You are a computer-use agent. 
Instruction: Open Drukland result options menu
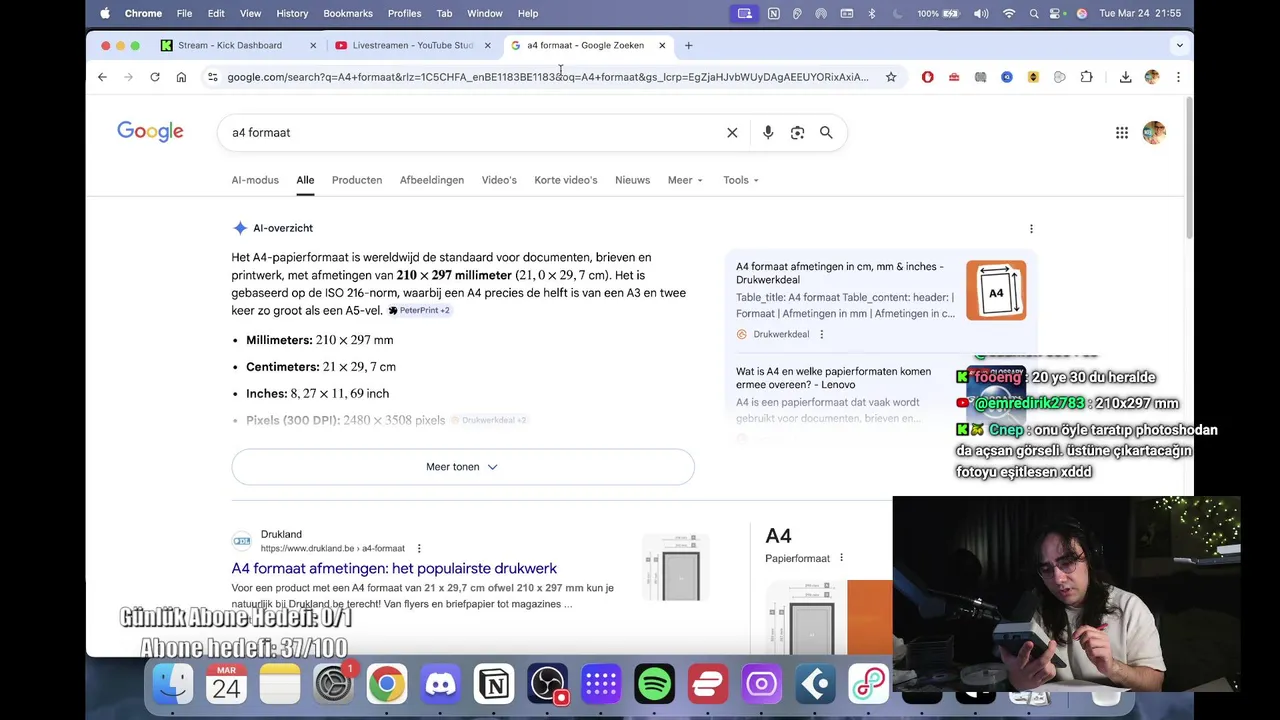pyautogui.click(x=419, y=548)
